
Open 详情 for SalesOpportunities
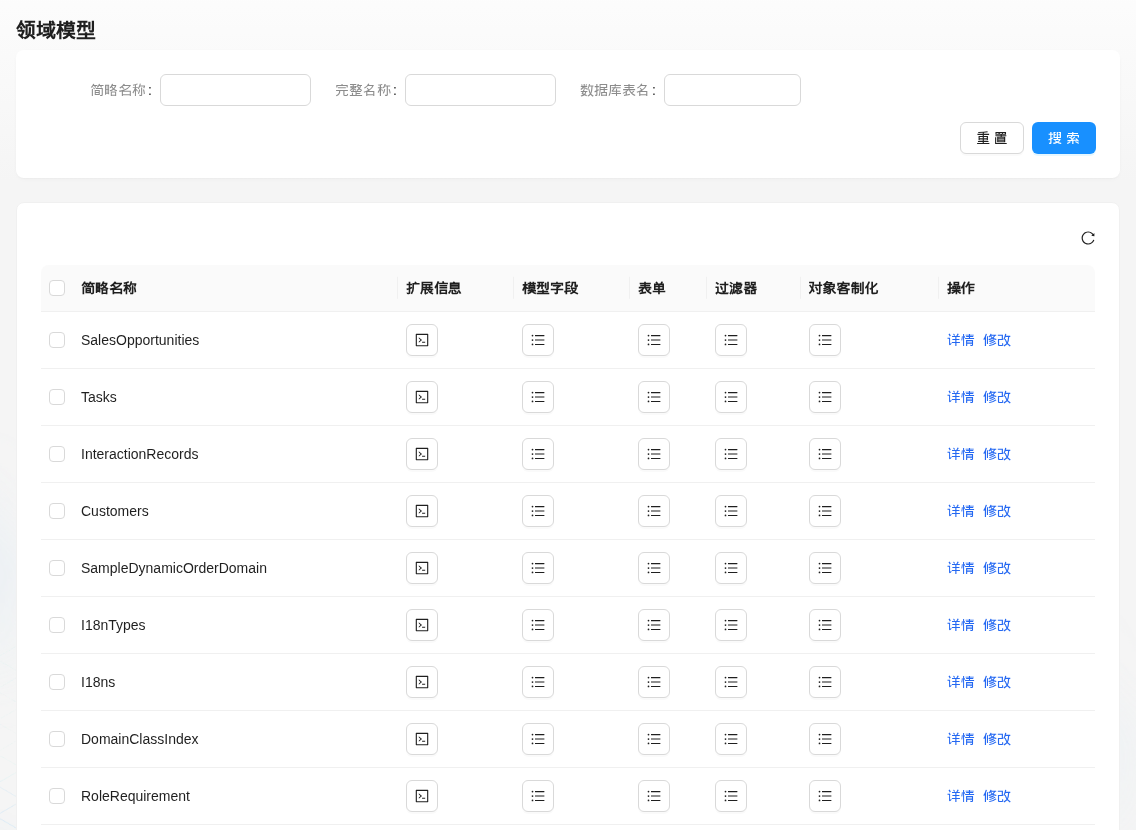961,340
